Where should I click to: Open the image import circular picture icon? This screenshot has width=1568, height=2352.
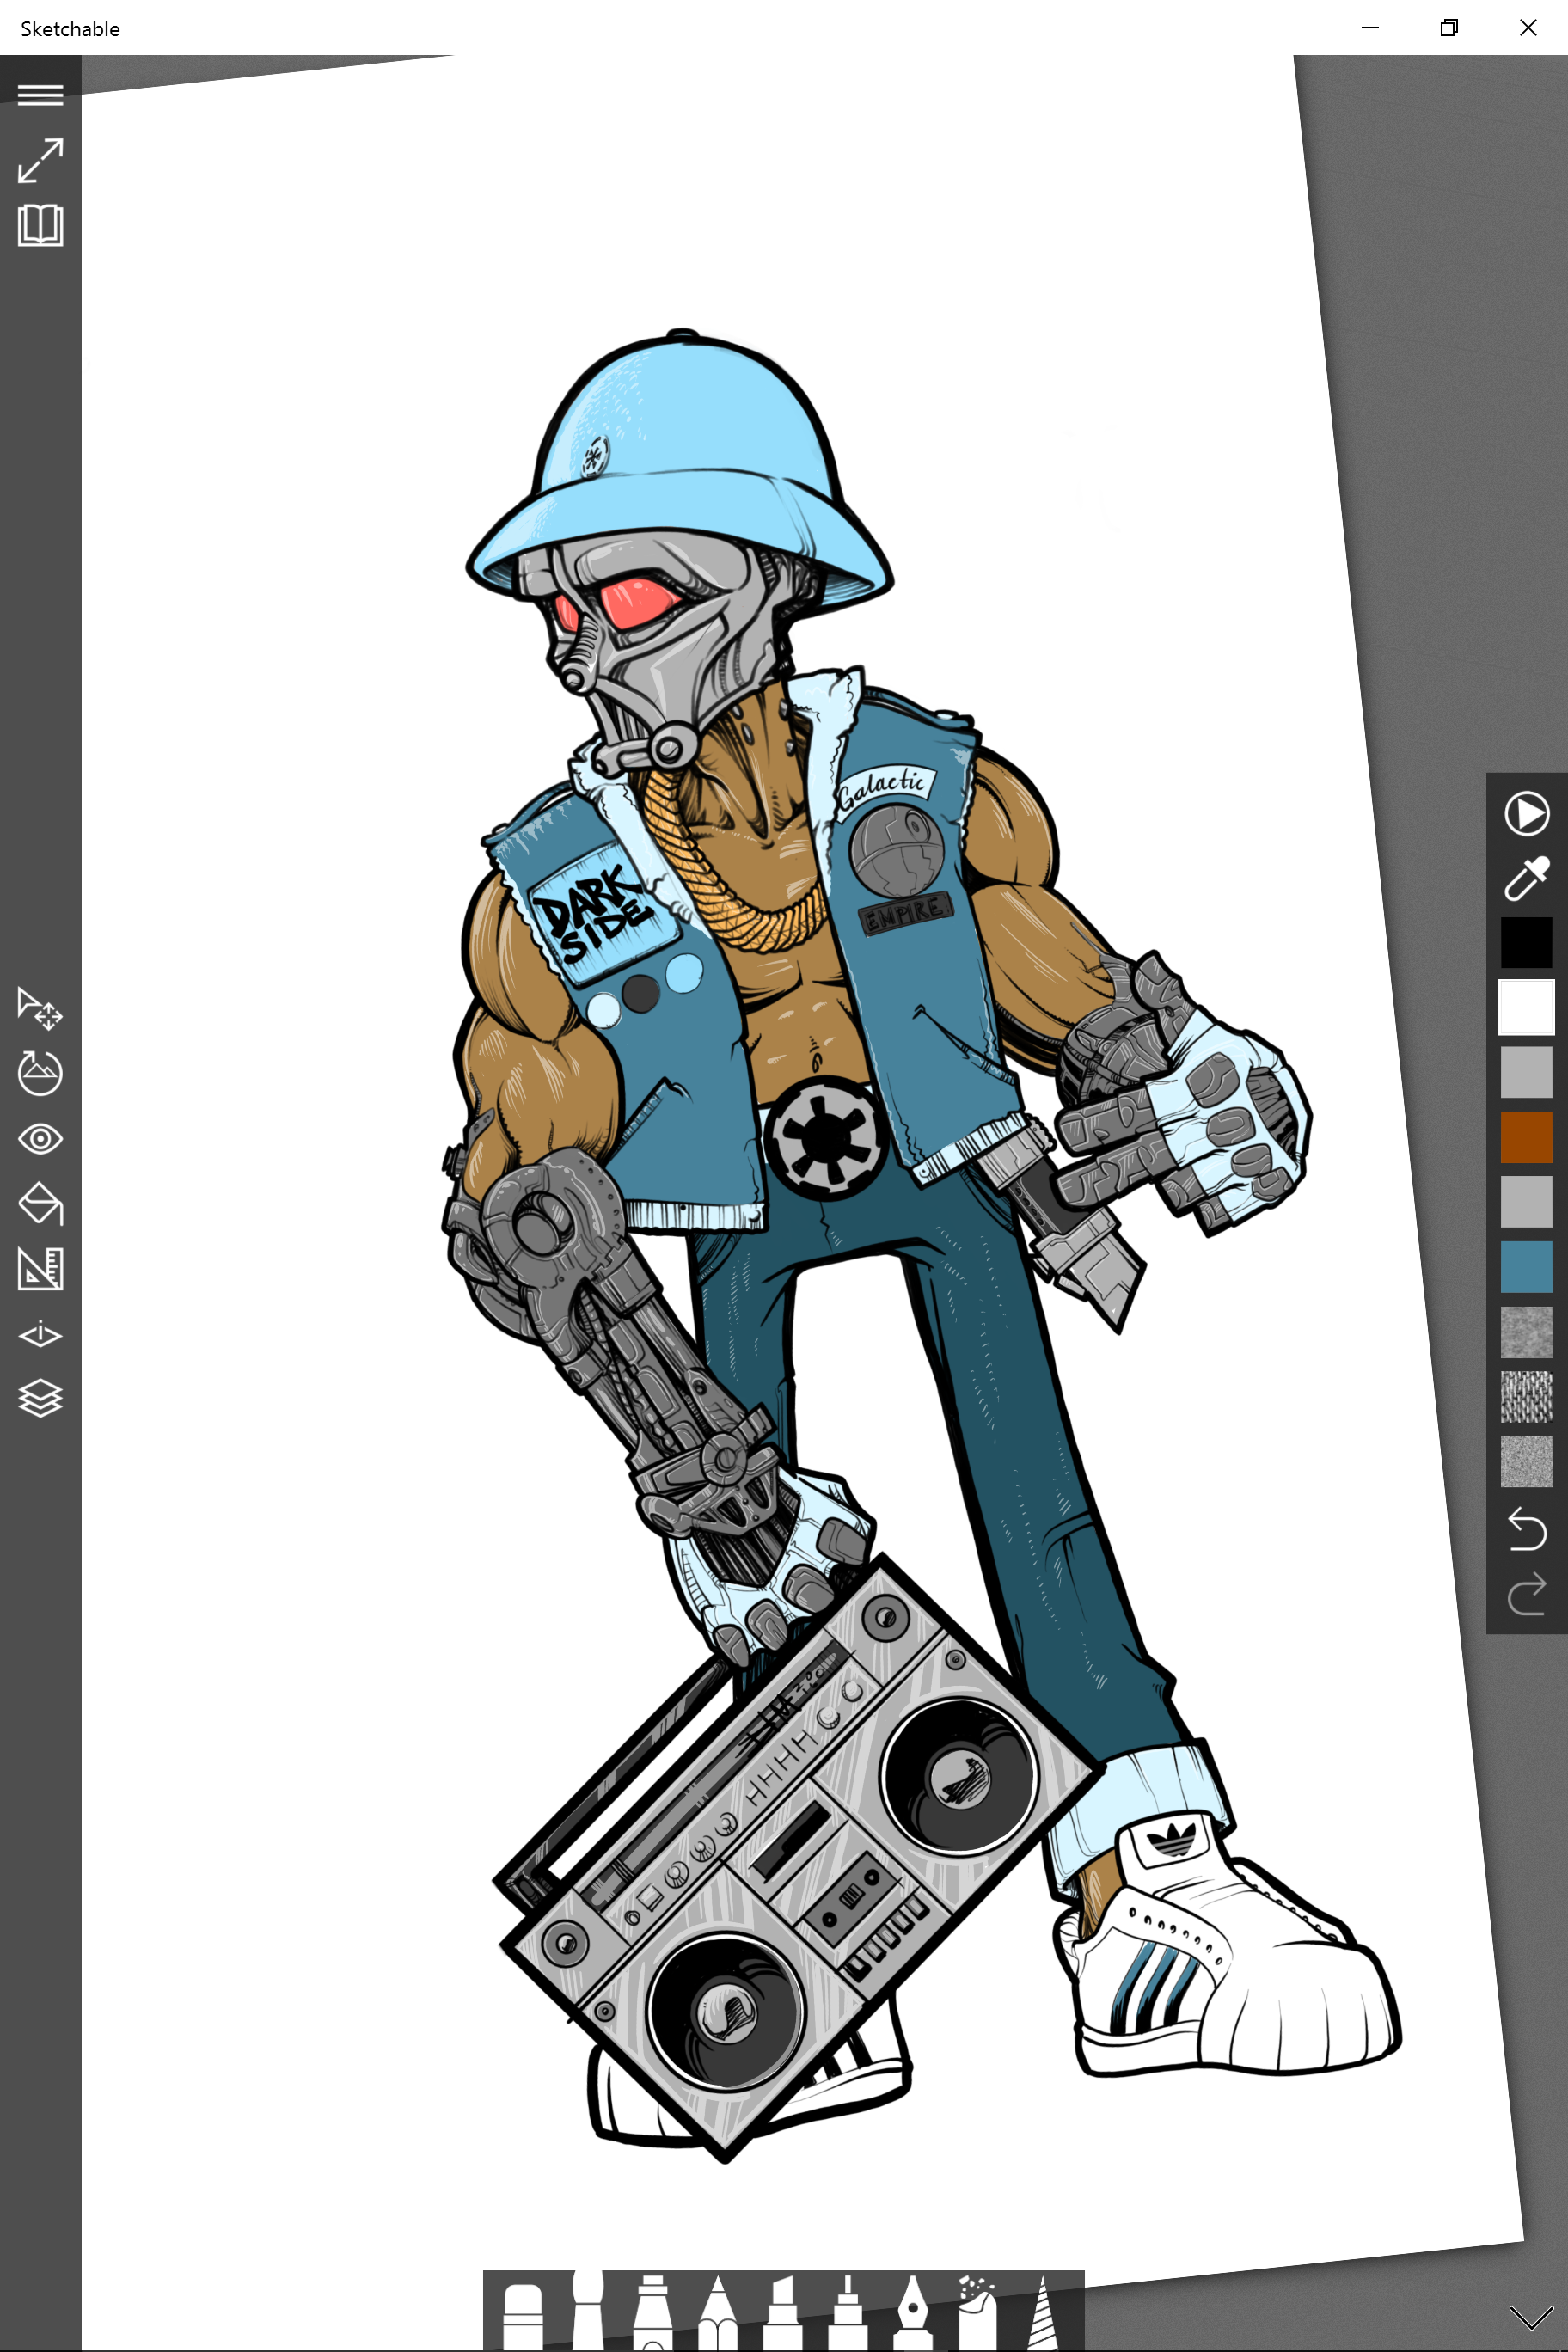[x=40, y=1073]
